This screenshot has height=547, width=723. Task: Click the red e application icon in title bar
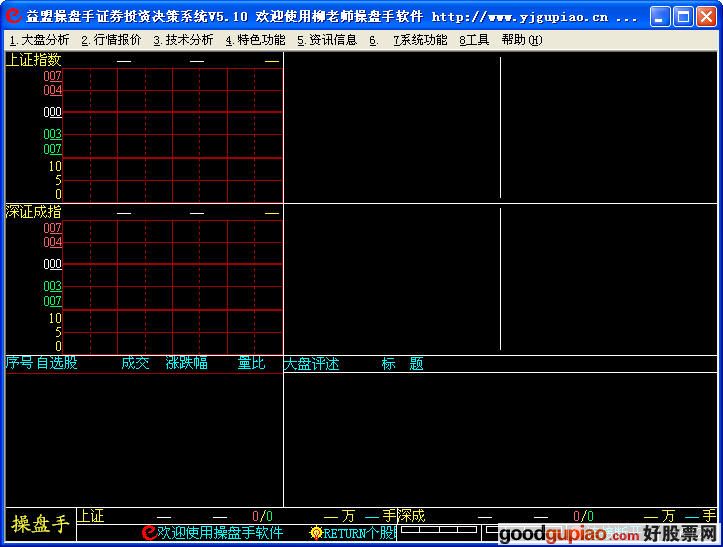point(13,16)
